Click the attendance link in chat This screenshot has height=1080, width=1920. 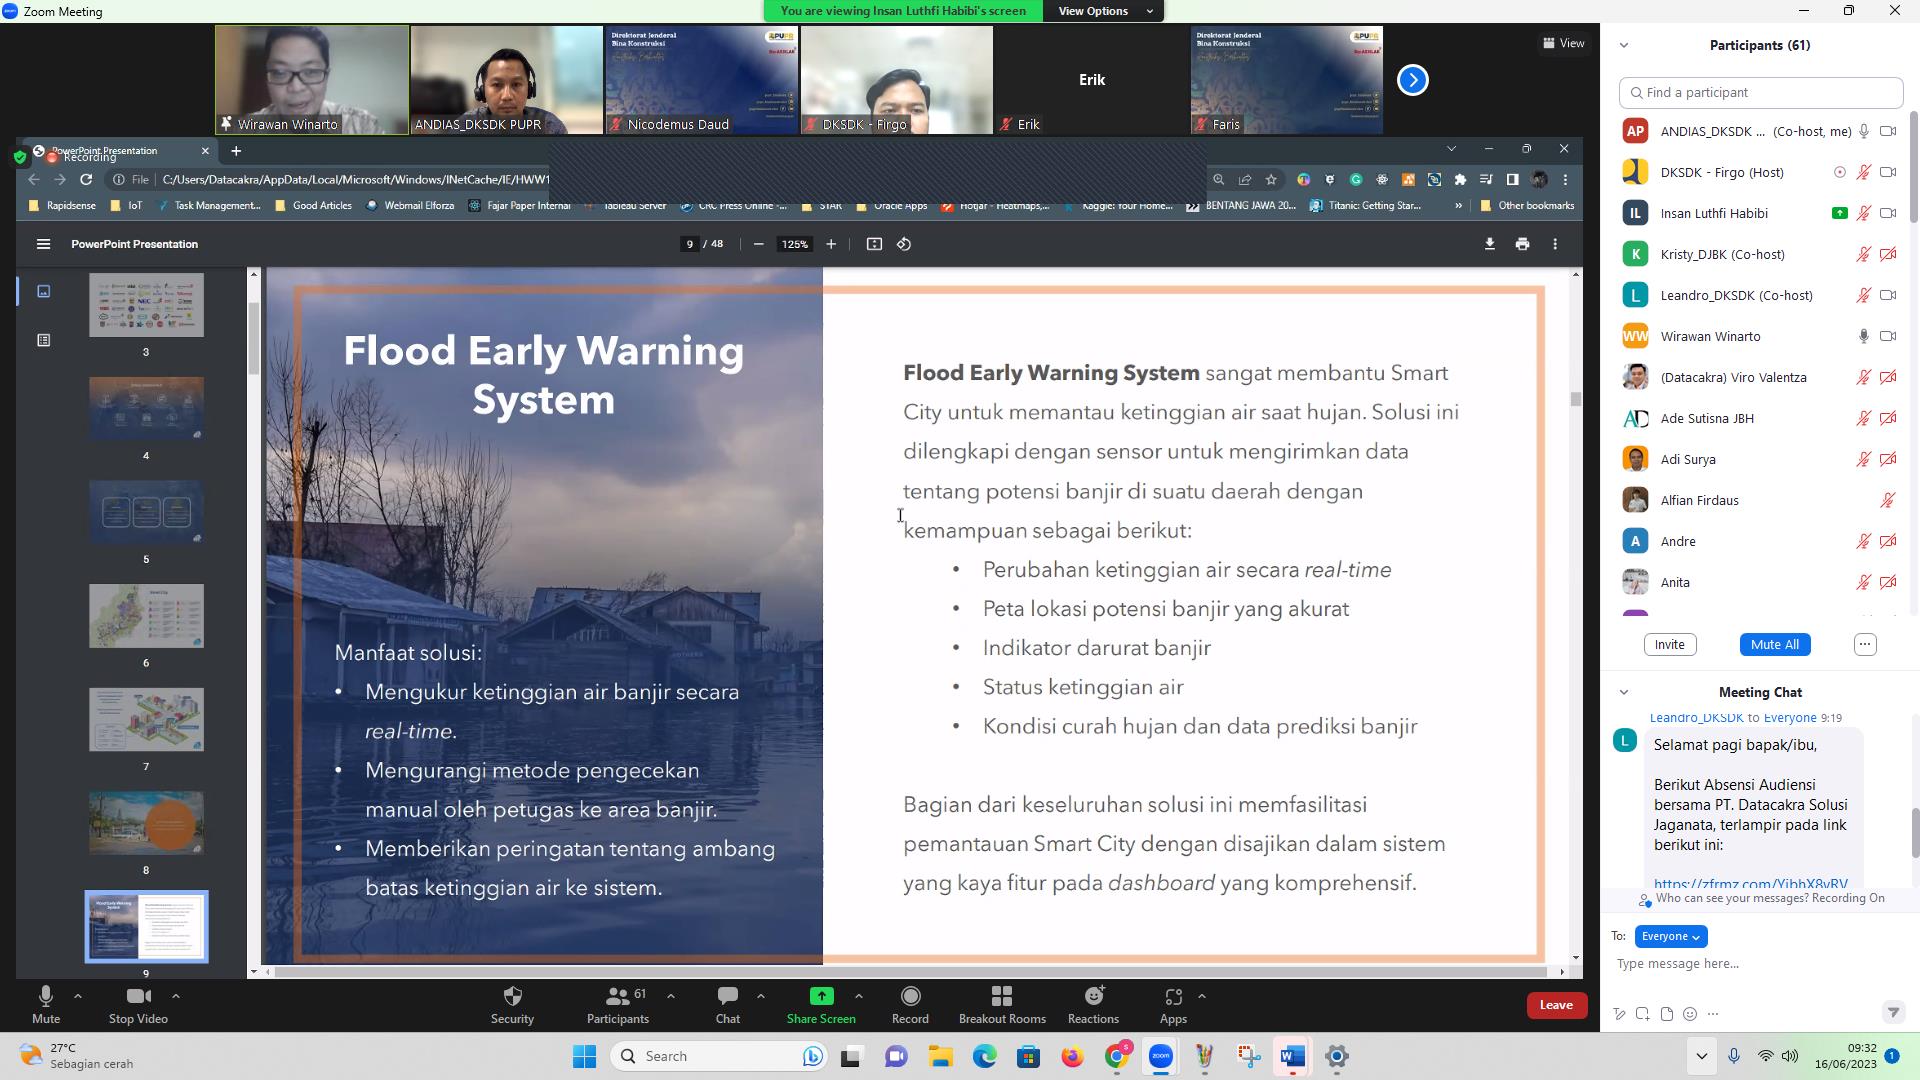pos(1747,884)
